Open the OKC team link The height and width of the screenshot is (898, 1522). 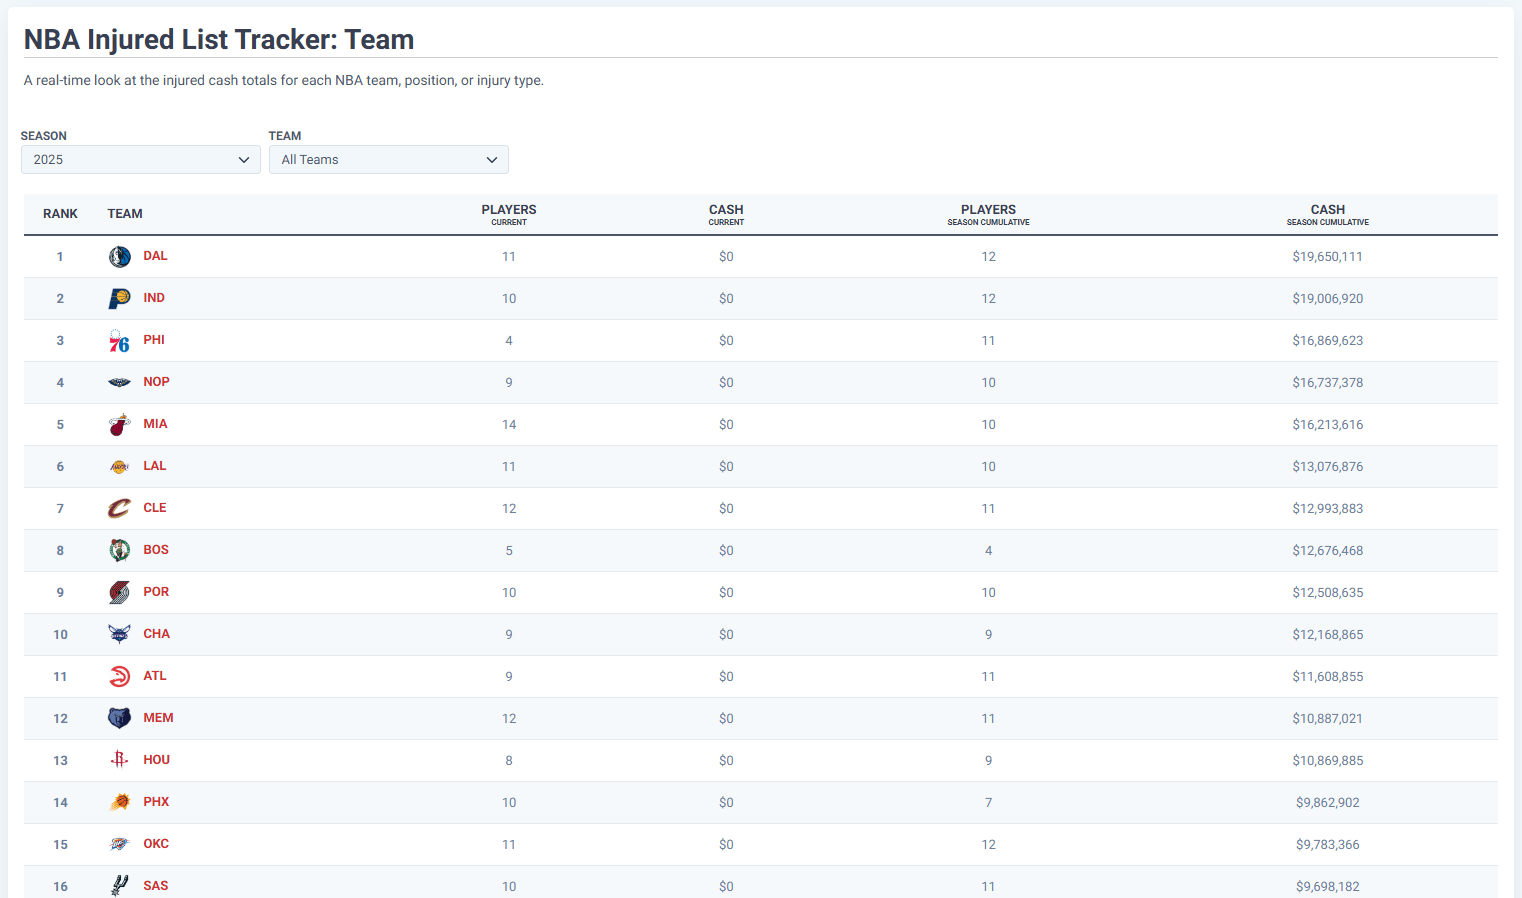(x=156, y=844)
